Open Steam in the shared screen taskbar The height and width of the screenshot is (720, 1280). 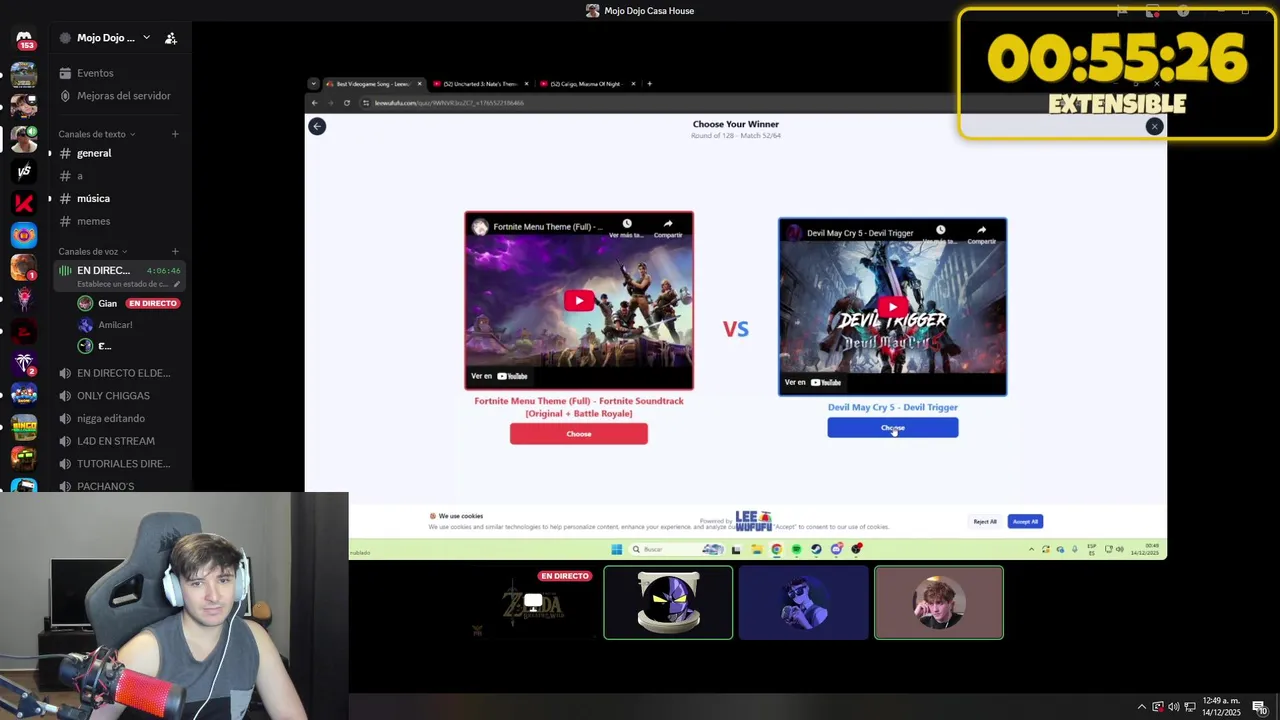pos(816,549)
